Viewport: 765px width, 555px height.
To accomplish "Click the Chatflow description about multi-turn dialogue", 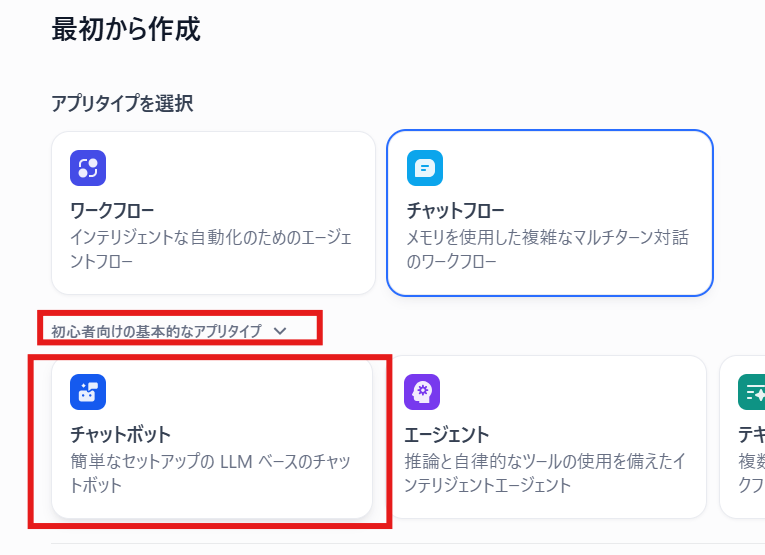I will (547, 250).
